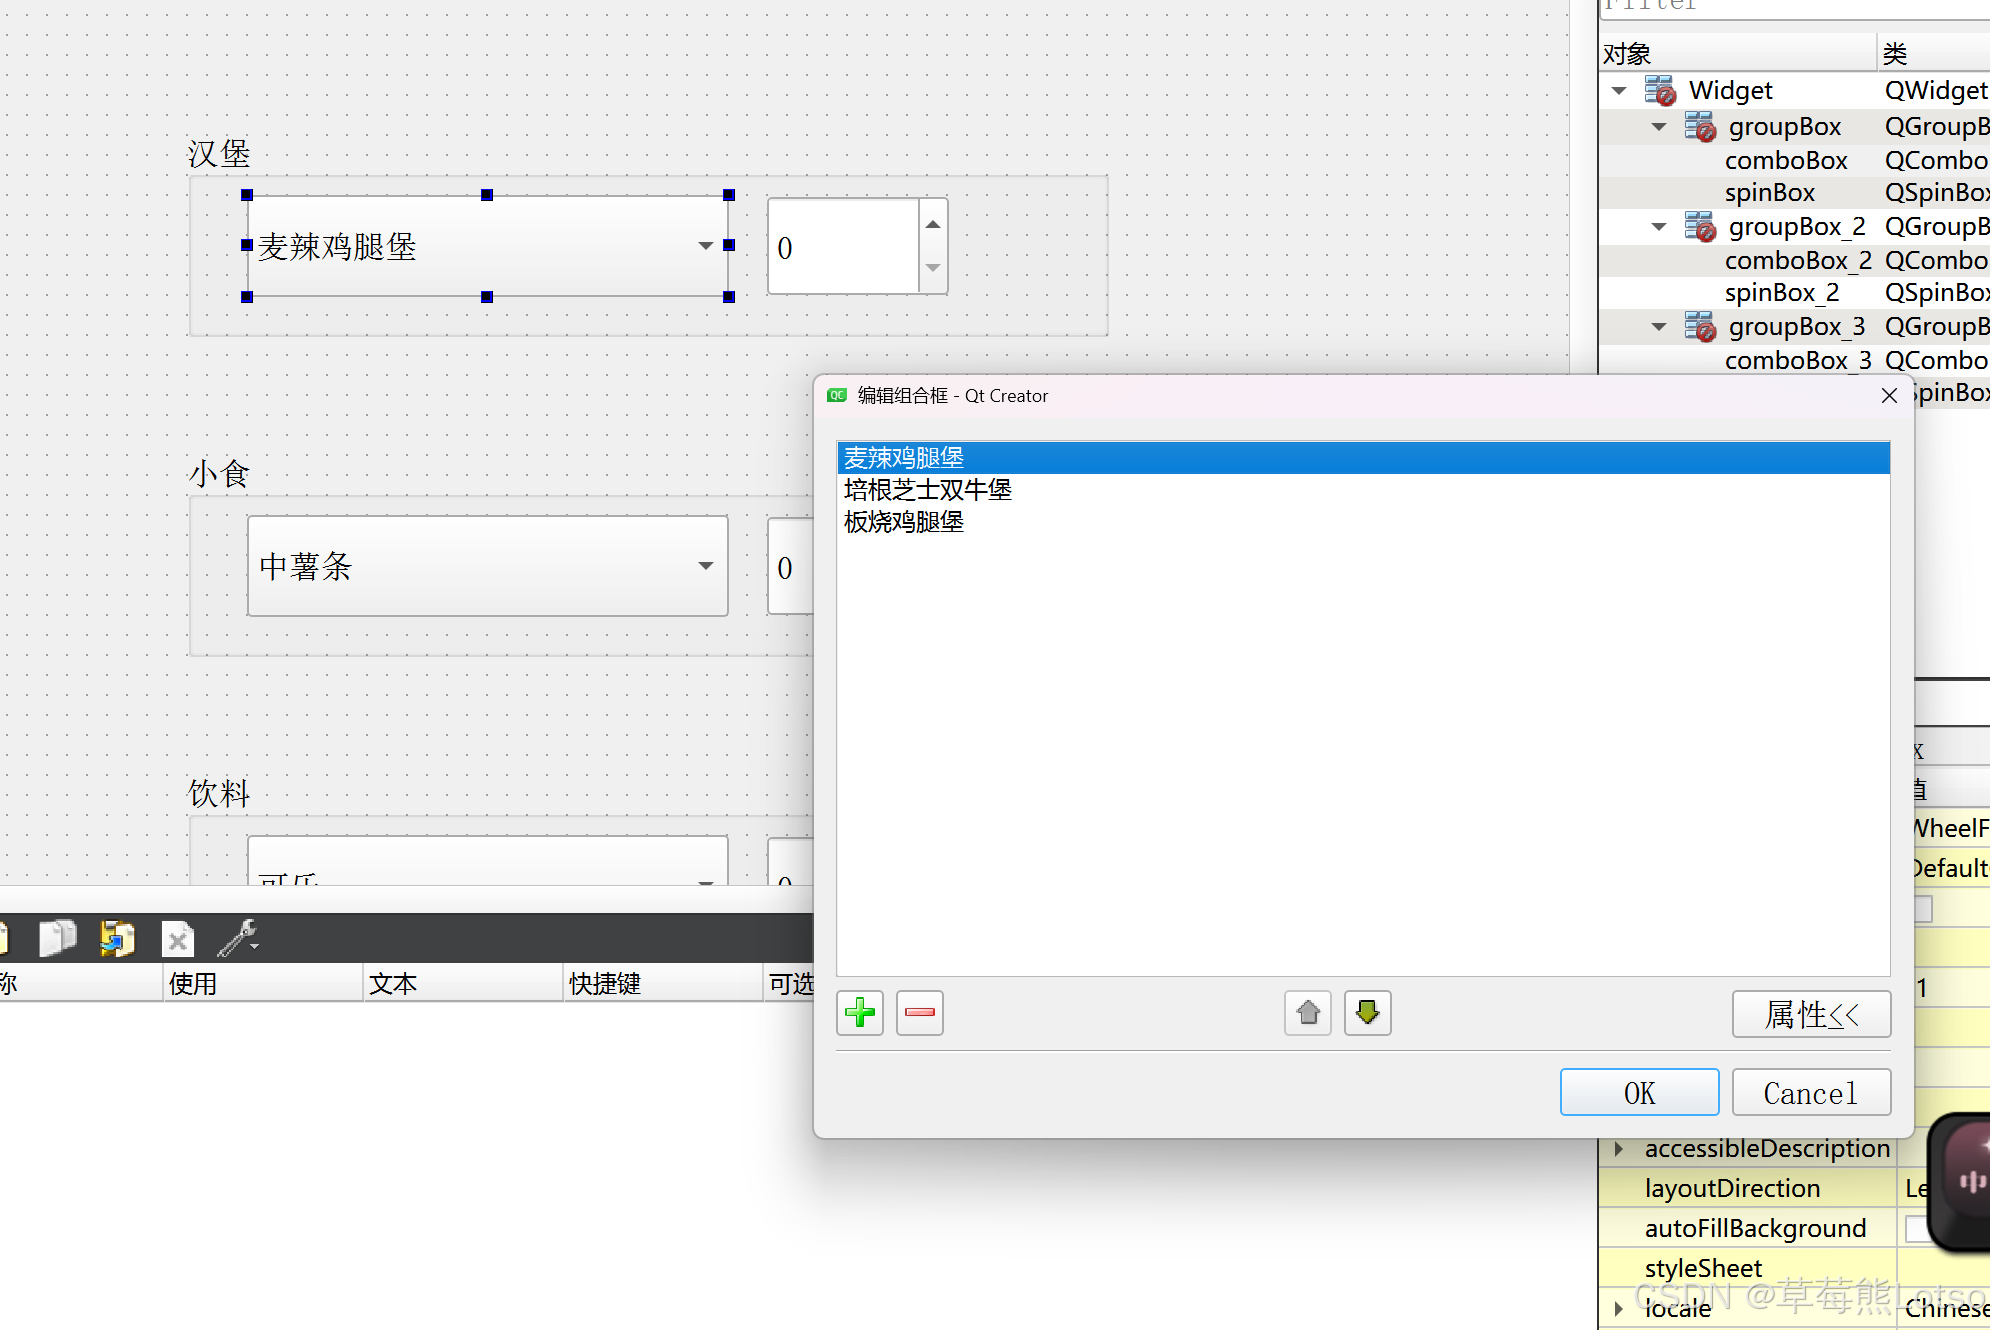Click the copy action icon in the action editor
The width and height of the screenshot is (1990, 1330).
coord(57,938)
